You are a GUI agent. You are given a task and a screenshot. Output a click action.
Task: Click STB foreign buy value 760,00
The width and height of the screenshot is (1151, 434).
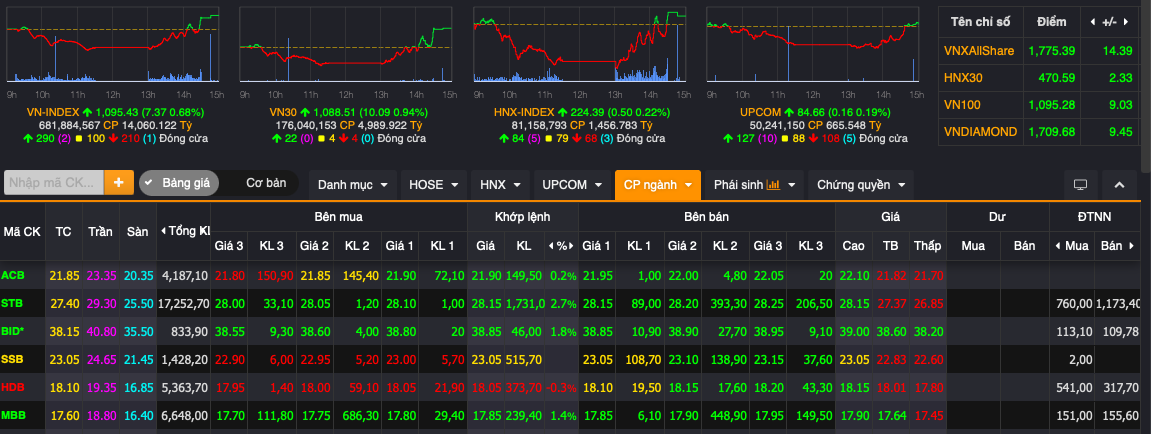1075,303
